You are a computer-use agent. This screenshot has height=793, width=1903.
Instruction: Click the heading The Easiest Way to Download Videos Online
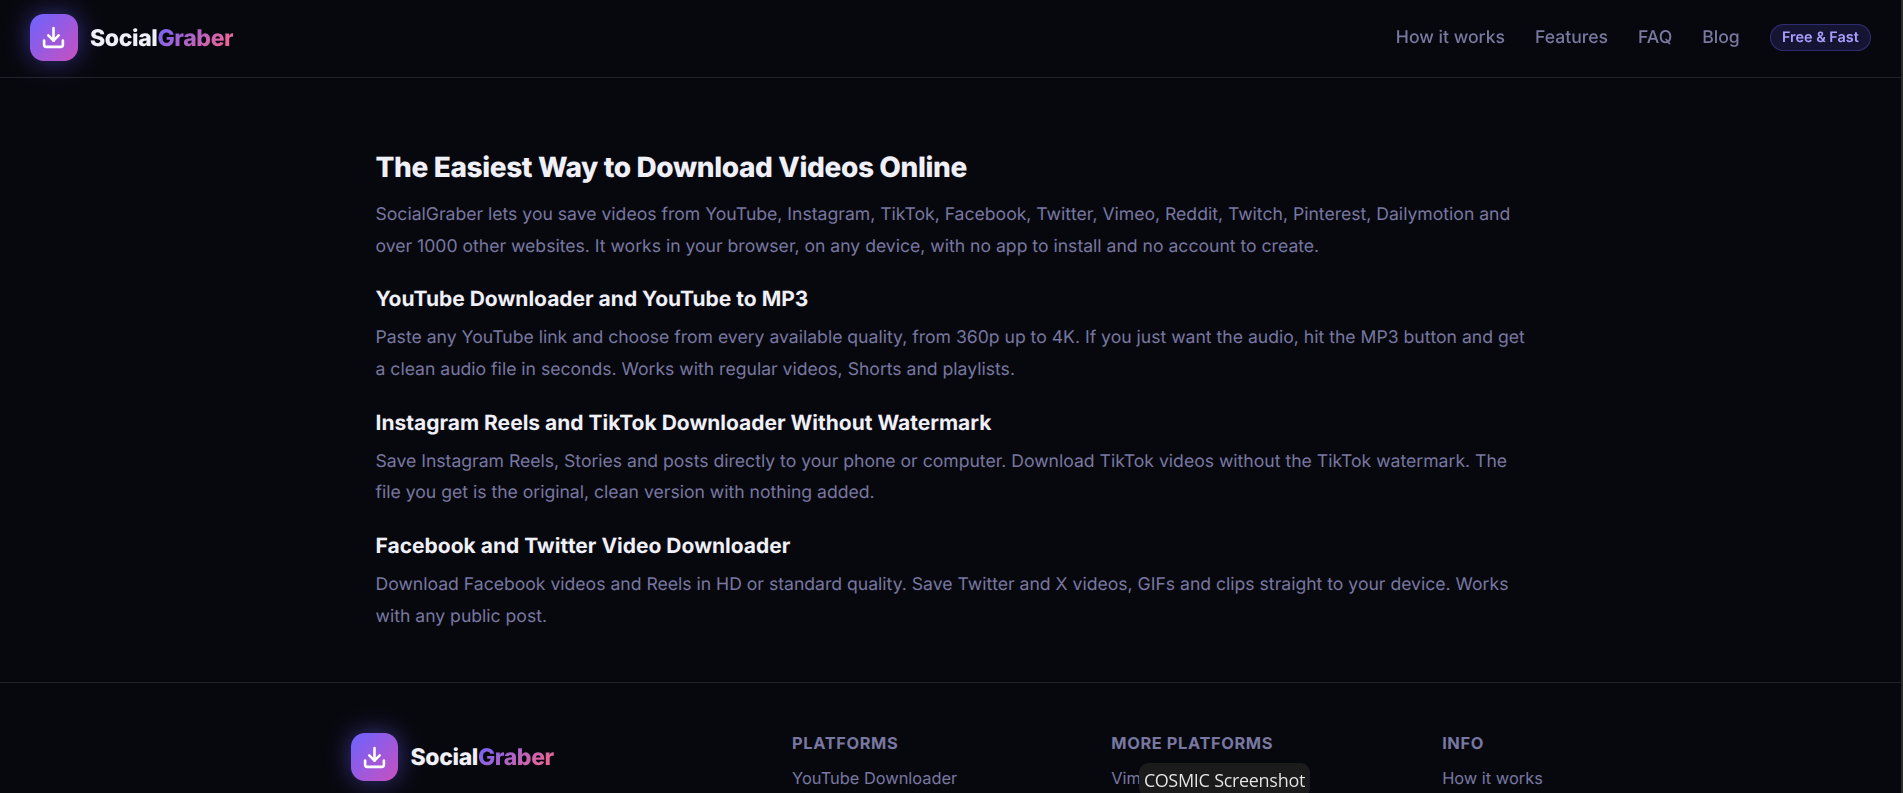pyautogui.click(x=671, y=167)
